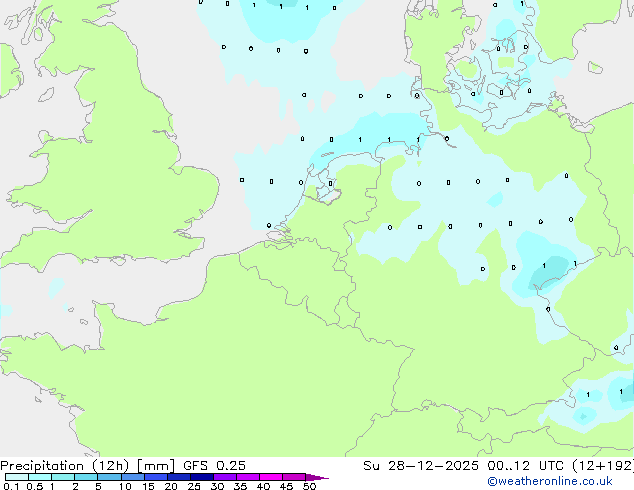
Task: Click the legend arrow tip above 50 mm
Action: 317,477
